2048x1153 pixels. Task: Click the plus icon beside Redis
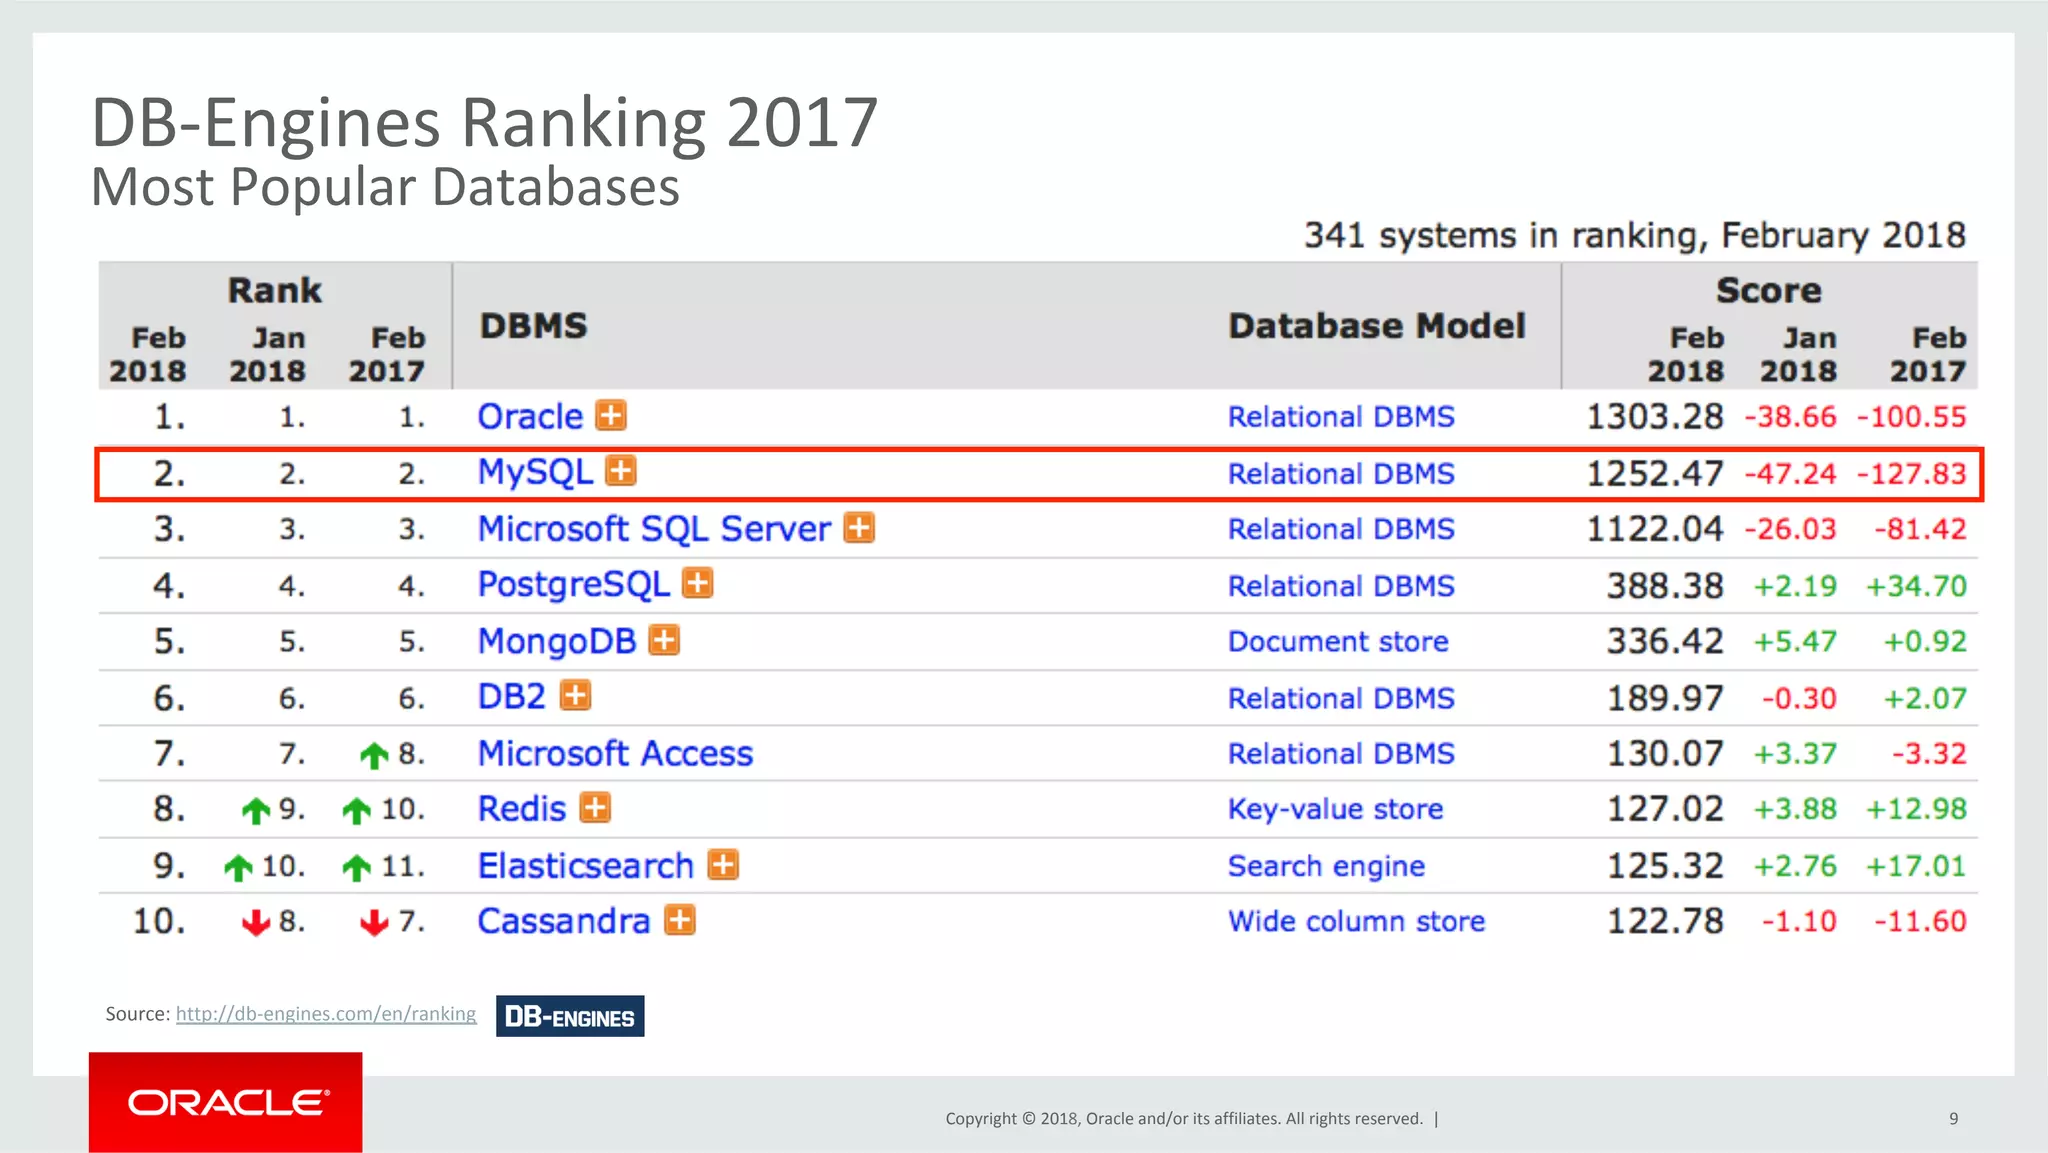click(595, 807)
